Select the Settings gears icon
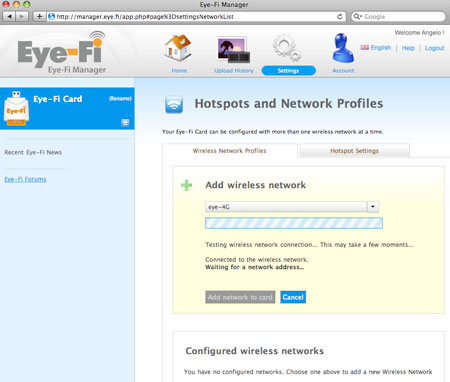Screen dimensions: 450x382 pos(287,48)
